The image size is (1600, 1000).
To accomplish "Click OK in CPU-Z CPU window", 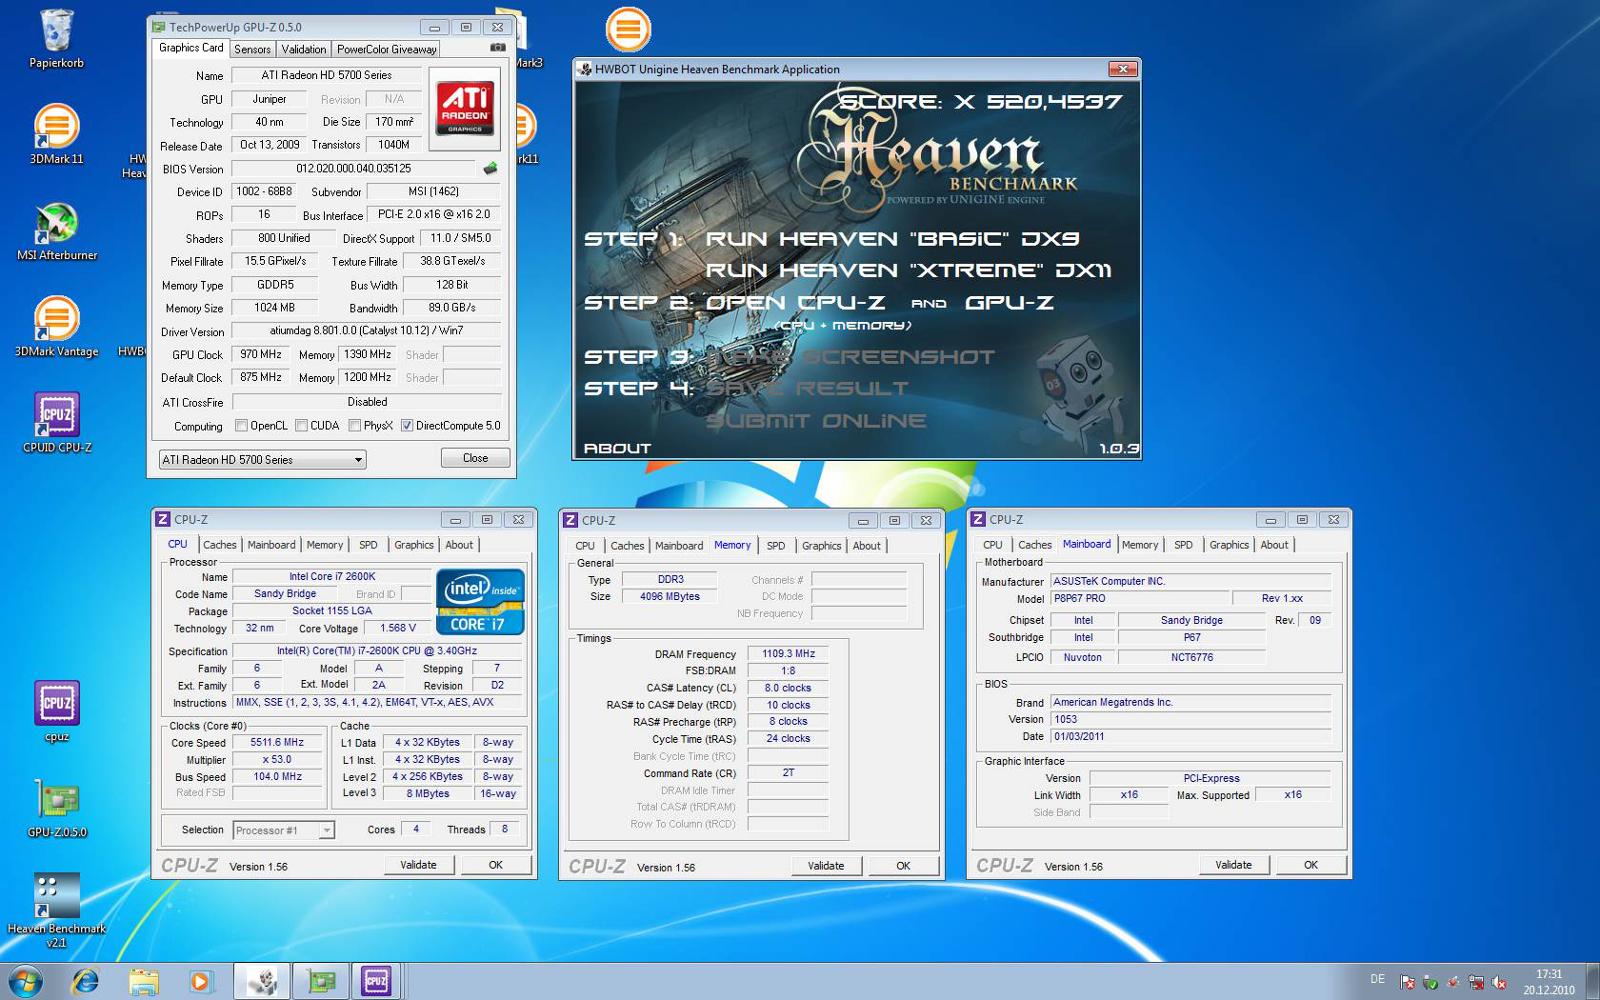I will coord(495,865).
